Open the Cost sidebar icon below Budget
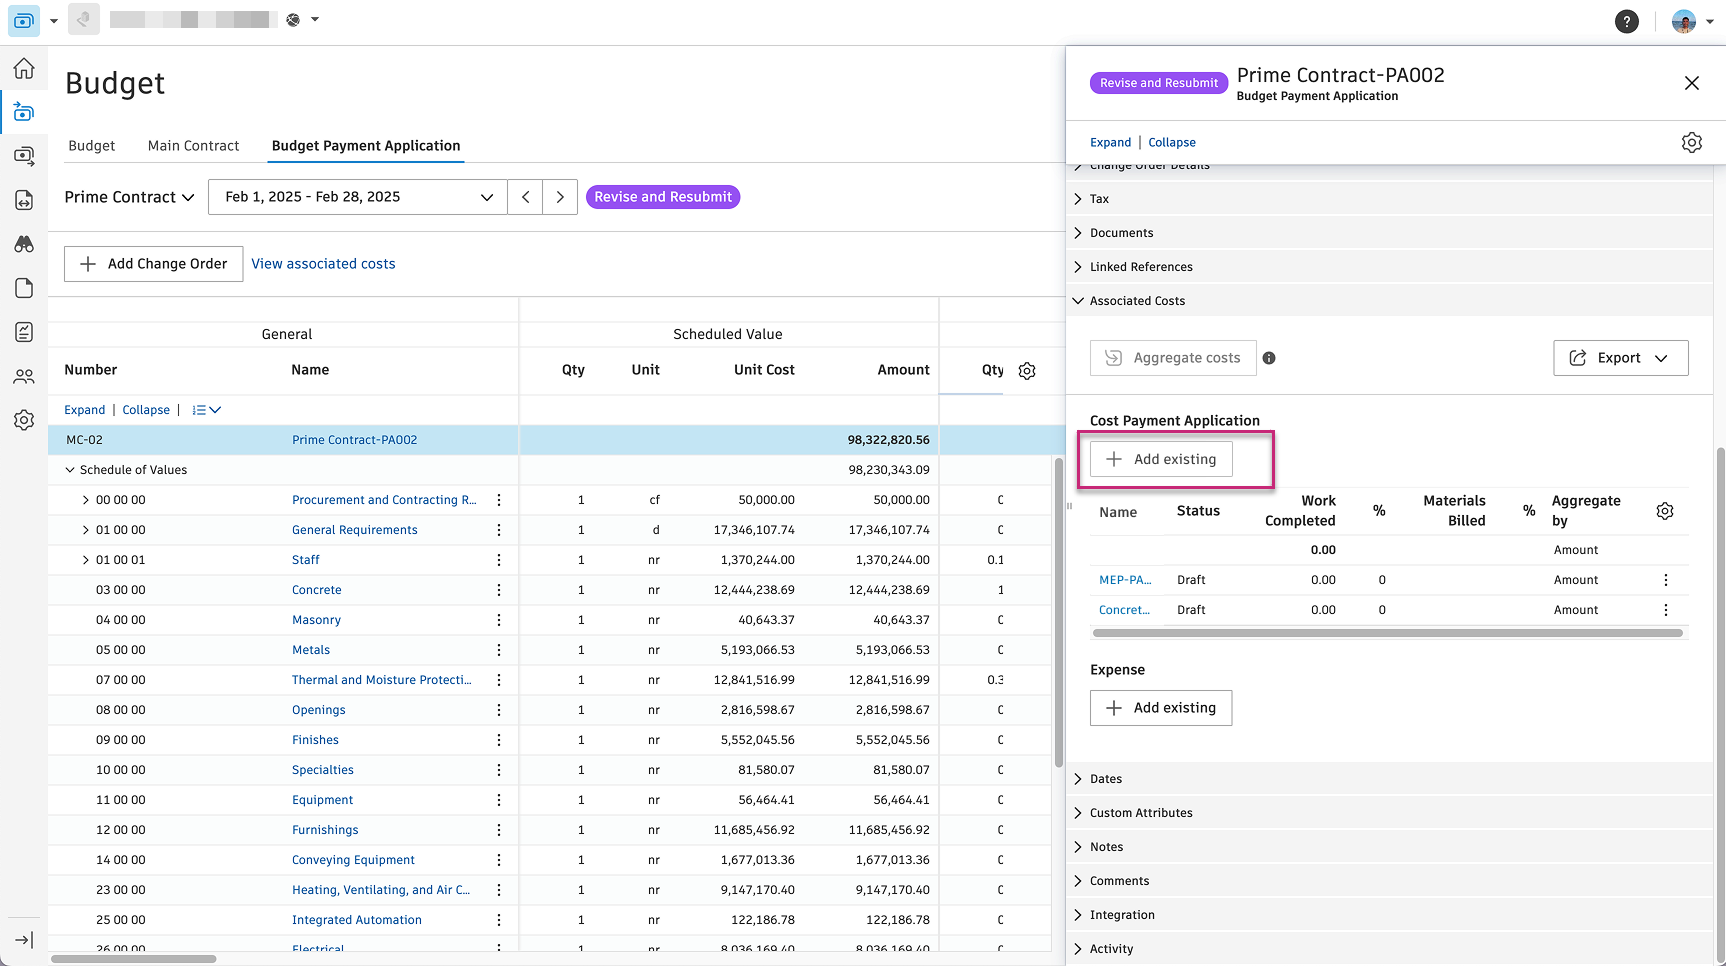The height and width of the screenshot is (966, 1726). click(x=24, y=156)
